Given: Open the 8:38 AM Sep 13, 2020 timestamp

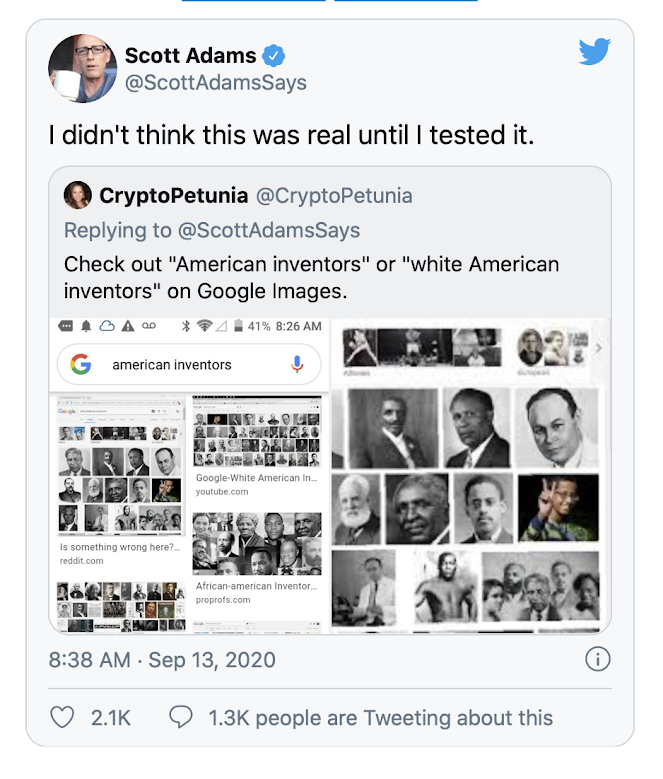Looking at the screenshot, I should pyautogui.click(x=162, y=661).
